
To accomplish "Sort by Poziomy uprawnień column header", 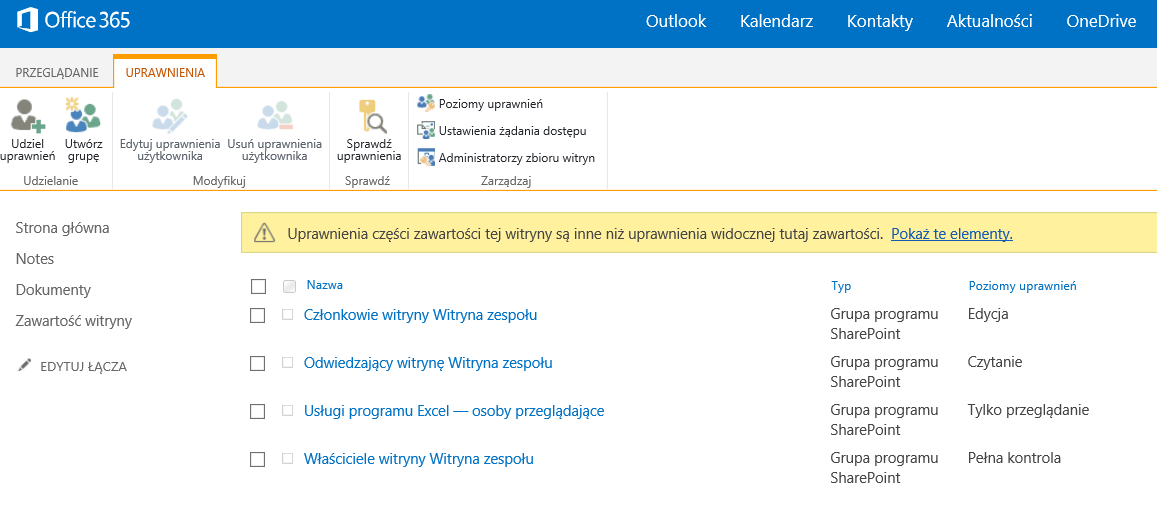I will 1023,286.
